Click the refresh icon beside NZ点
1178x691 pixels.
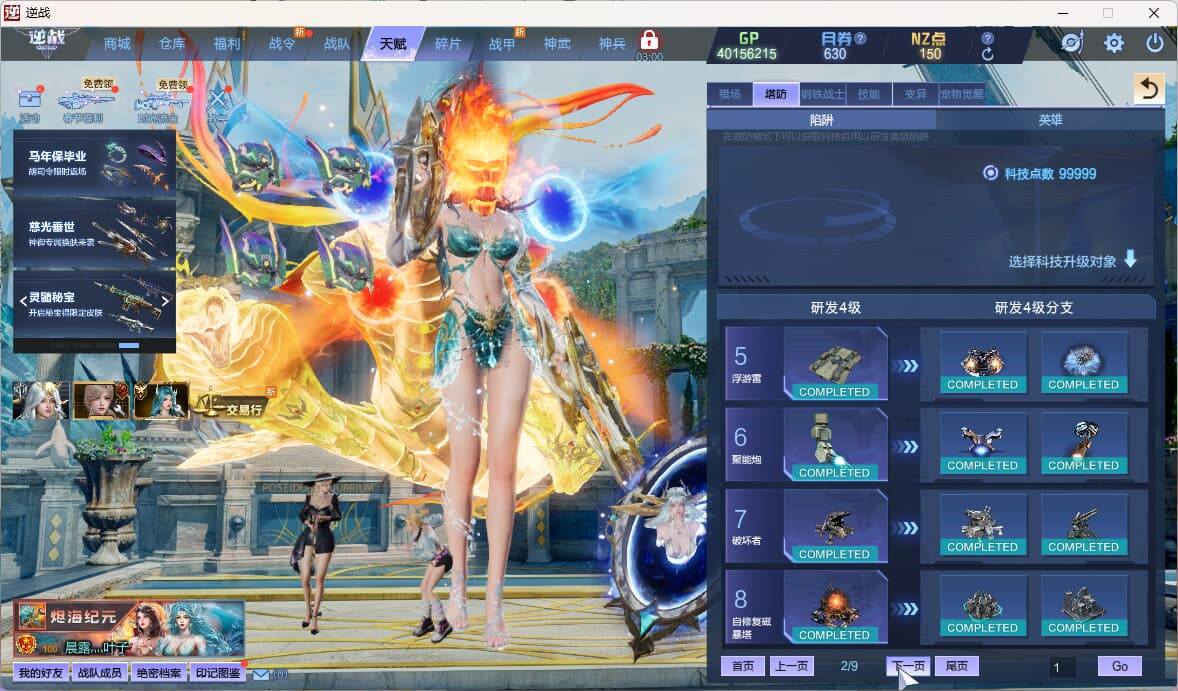coord(987,54)
